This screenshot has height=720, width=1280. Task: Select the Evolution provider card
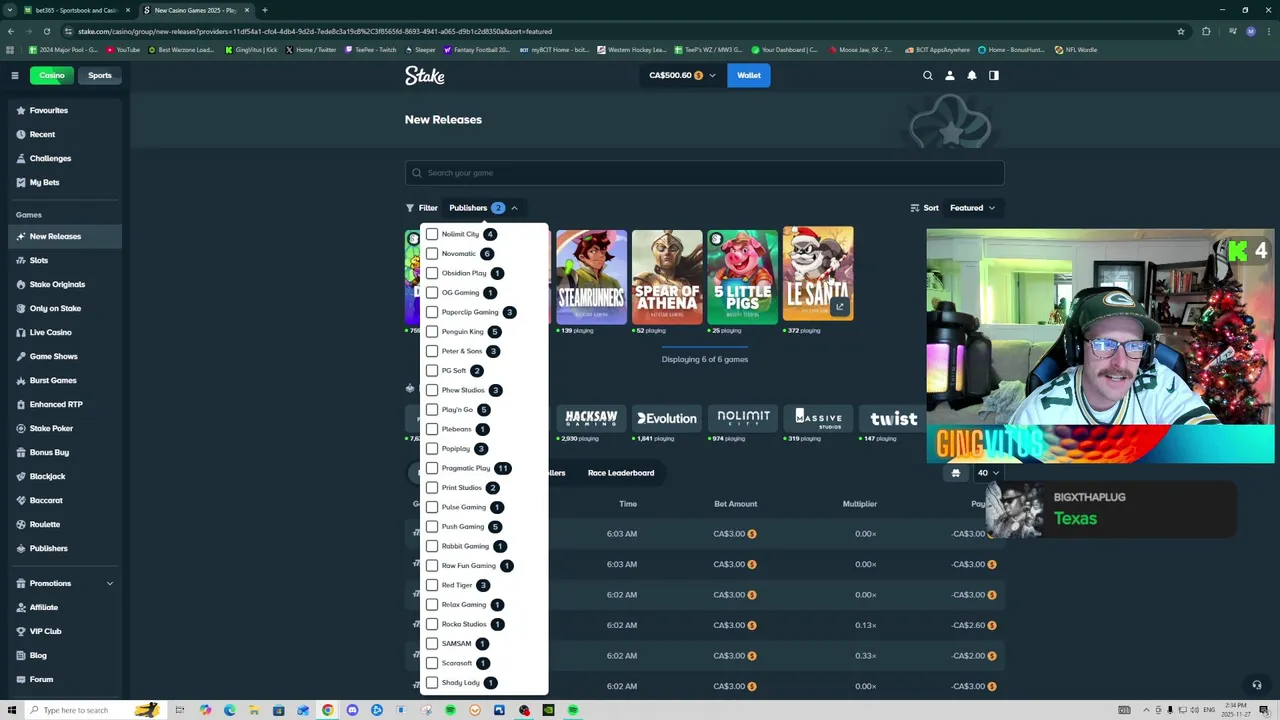(x=667, y=418)
